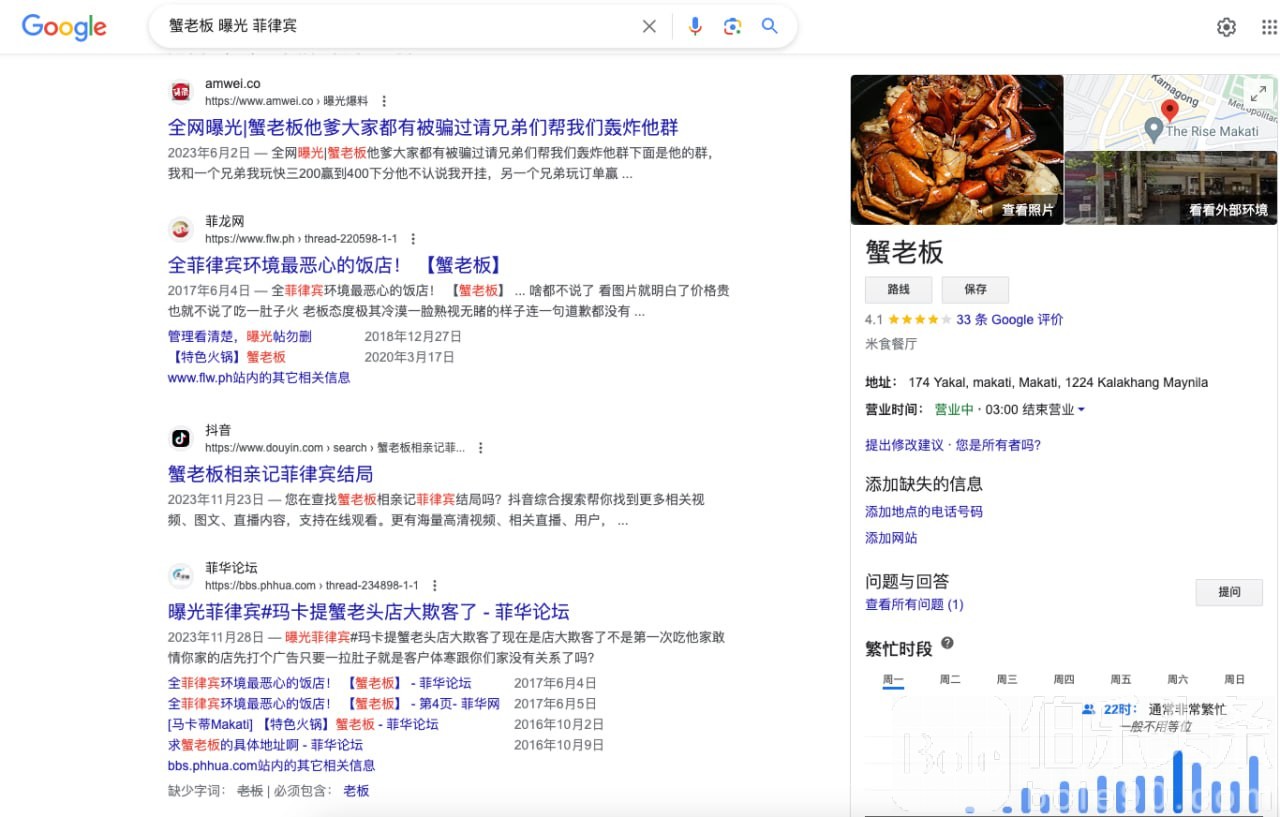Clear the search box with the X icon
The width and height of the screenshot is (1280, 817).
tap(649, 27)
